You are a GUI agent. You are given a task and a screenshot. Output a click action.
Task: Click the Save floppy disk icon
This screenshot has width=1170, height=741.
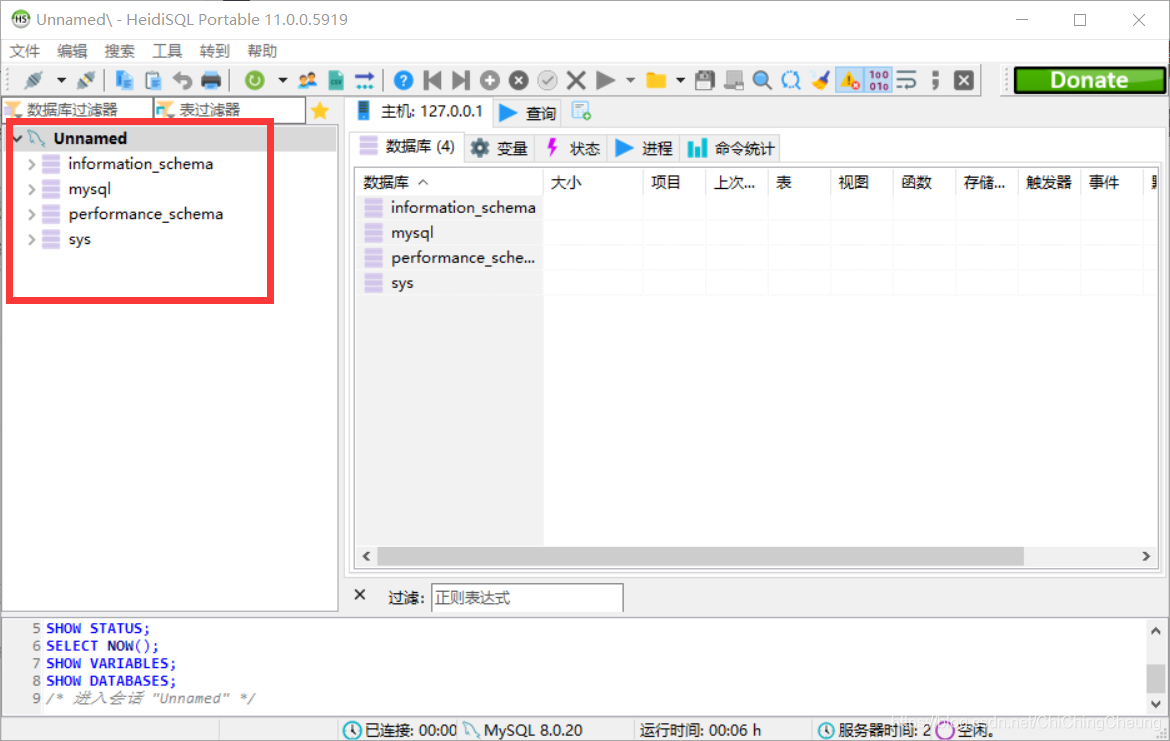tap(704, 80)
